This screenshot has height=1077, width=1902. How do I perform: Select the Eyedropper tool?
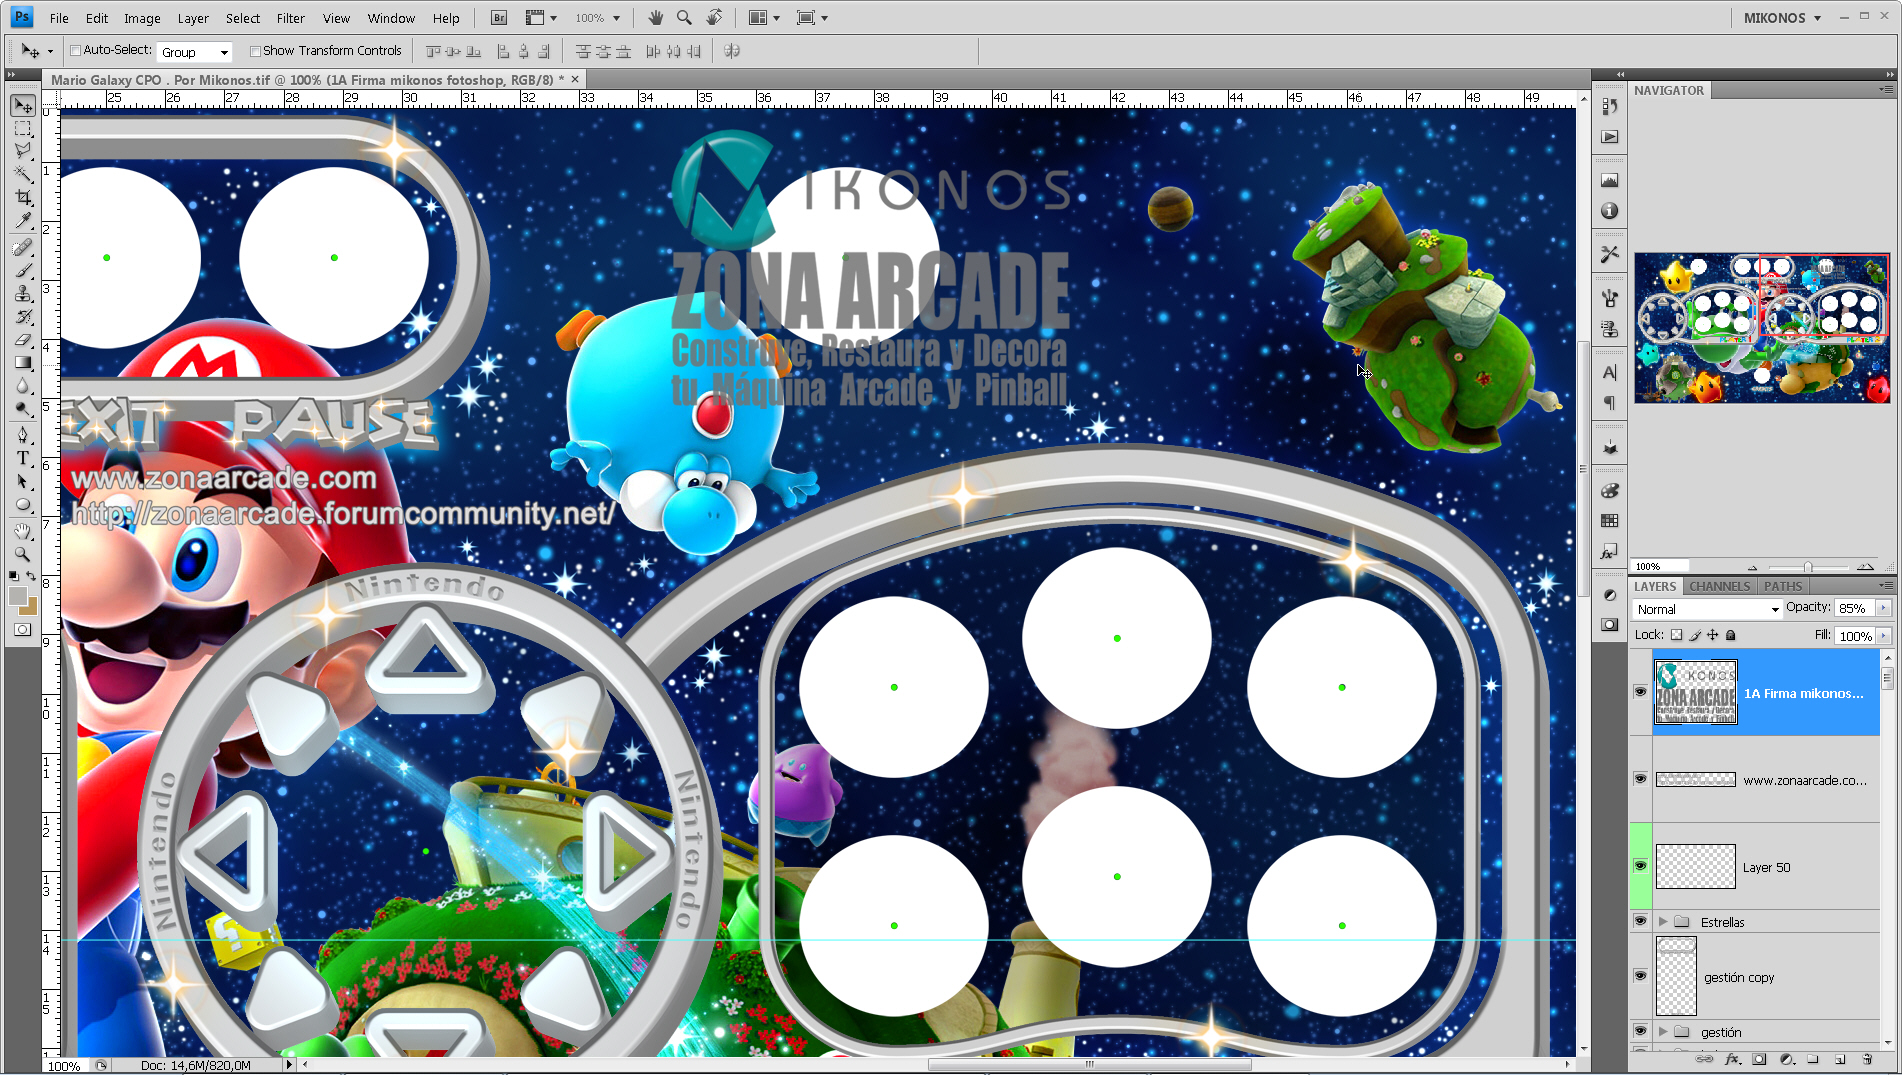click(23, 221)
